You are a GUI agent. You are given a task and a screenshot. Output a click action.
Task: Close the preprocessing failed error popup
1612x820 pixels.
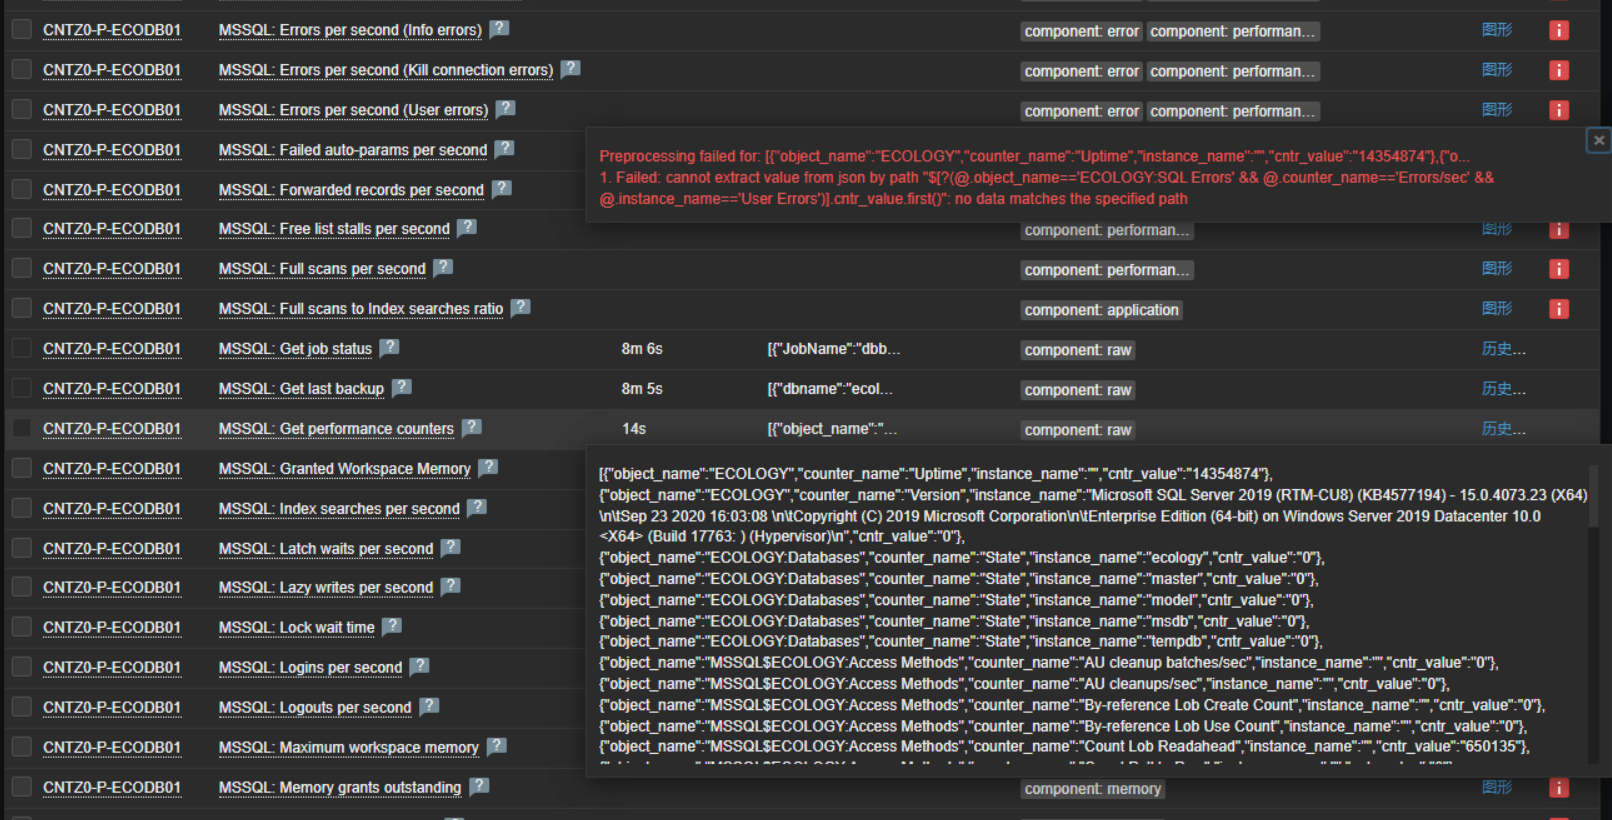pos(1598,140)
